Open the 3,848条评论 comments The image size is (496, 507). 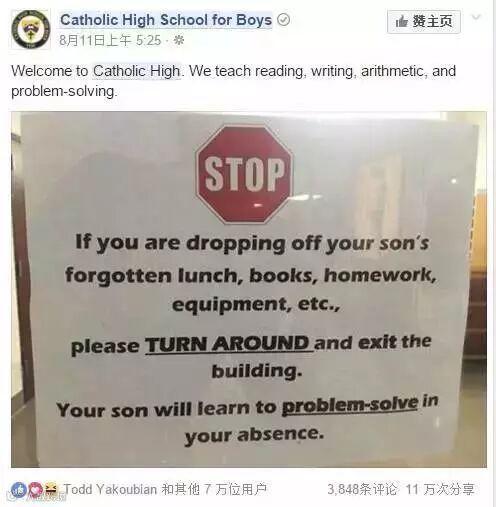click(362, 489)
